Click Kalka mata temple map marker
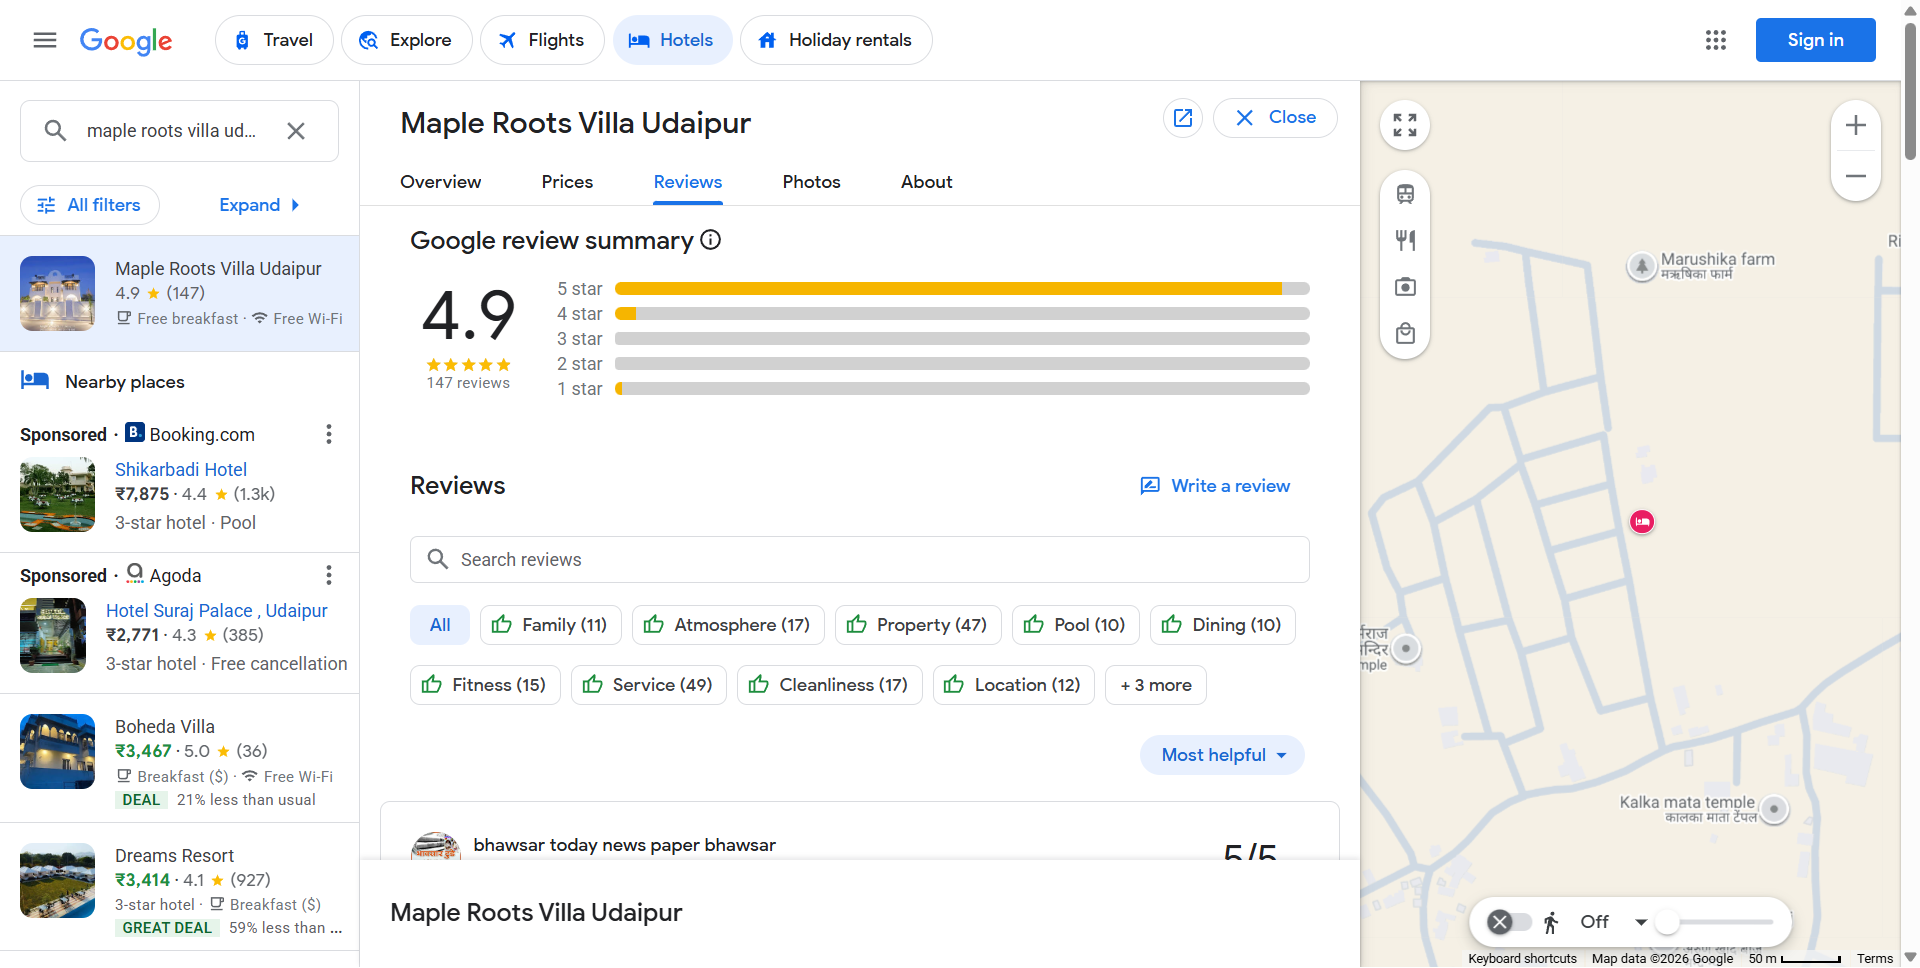 (1774, 809)
